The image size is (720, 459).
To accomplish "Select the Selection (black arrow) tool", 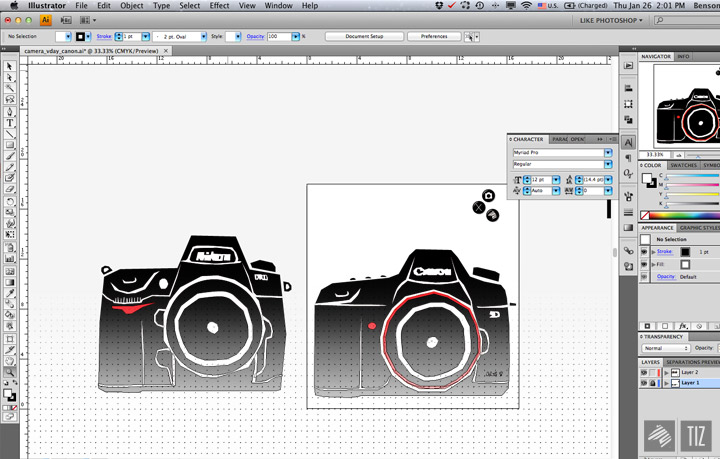I will 10,66.
